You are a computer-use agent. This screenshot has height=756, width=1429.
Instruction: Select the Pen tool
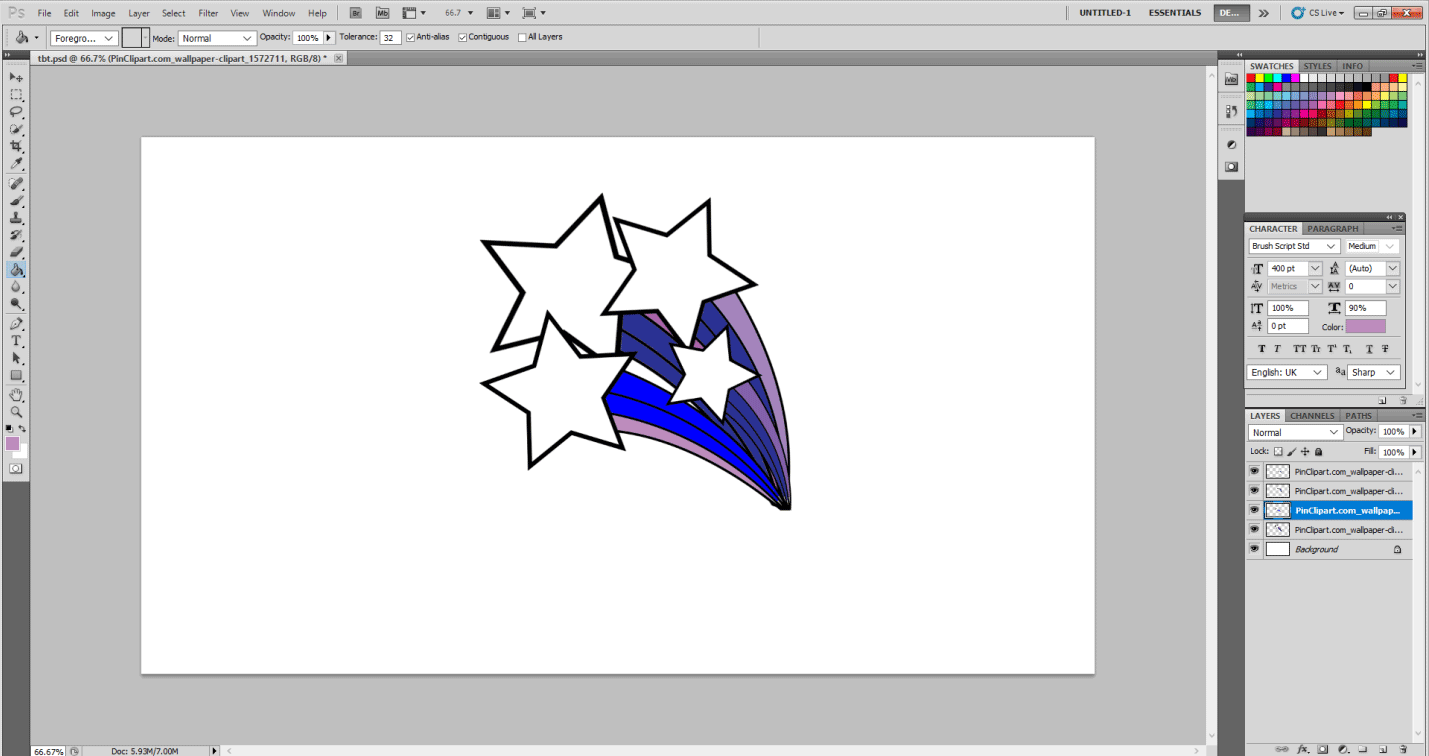pyautogui.click(x=16, y=324)
